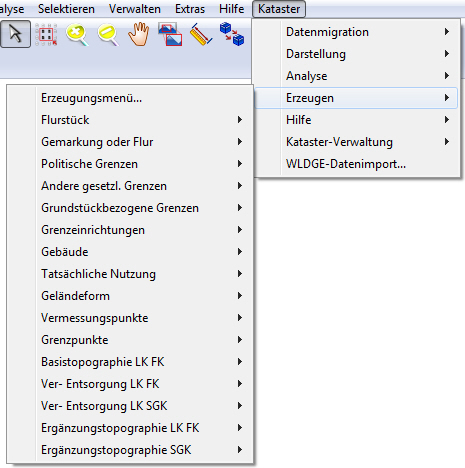Select the pan hand tool
The width and height of the screenshot is (465, 468).
click(x=139, y=34)
